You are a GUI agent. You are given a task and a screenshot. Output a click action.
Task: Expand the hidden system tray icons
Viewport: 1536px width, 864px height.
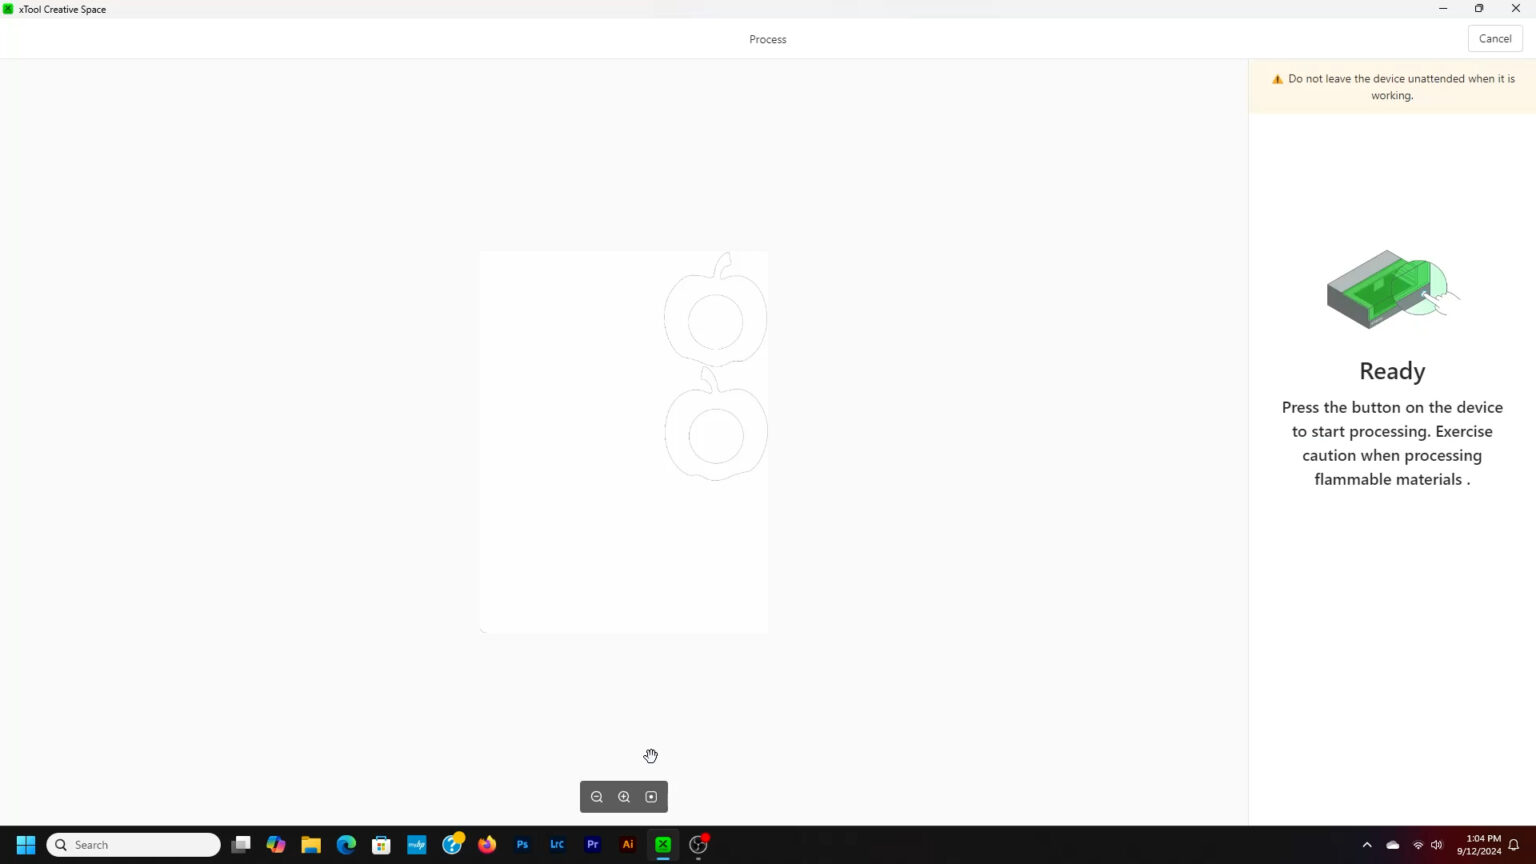tap(1367, 845)
